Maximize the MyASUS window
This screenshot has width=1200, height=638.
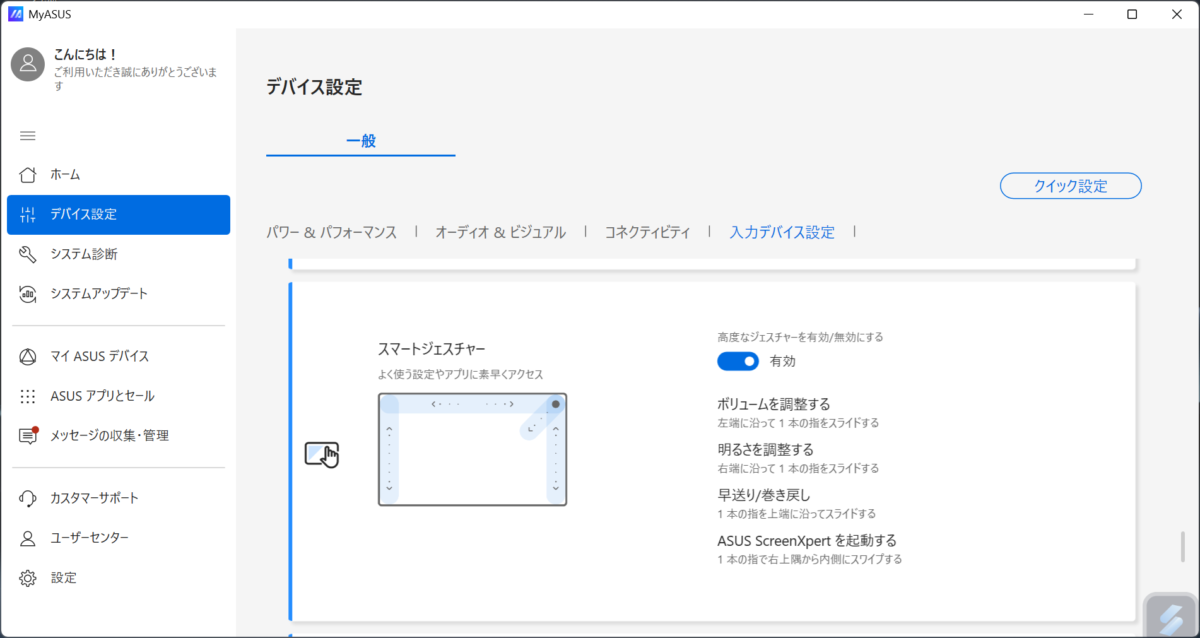click(x=1132, y=14)
